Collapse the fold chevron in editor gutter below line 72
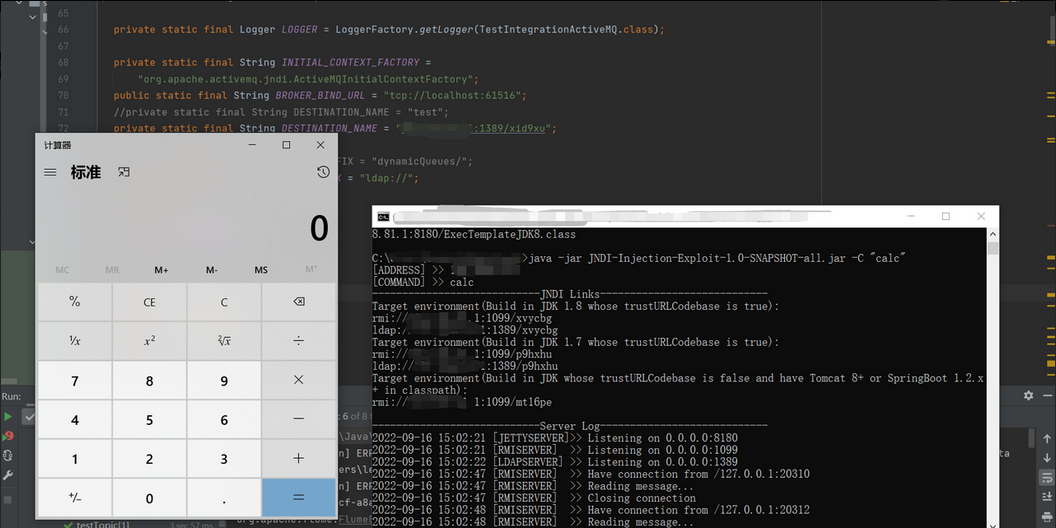1056x528 pixels. (x=32, y=241)
